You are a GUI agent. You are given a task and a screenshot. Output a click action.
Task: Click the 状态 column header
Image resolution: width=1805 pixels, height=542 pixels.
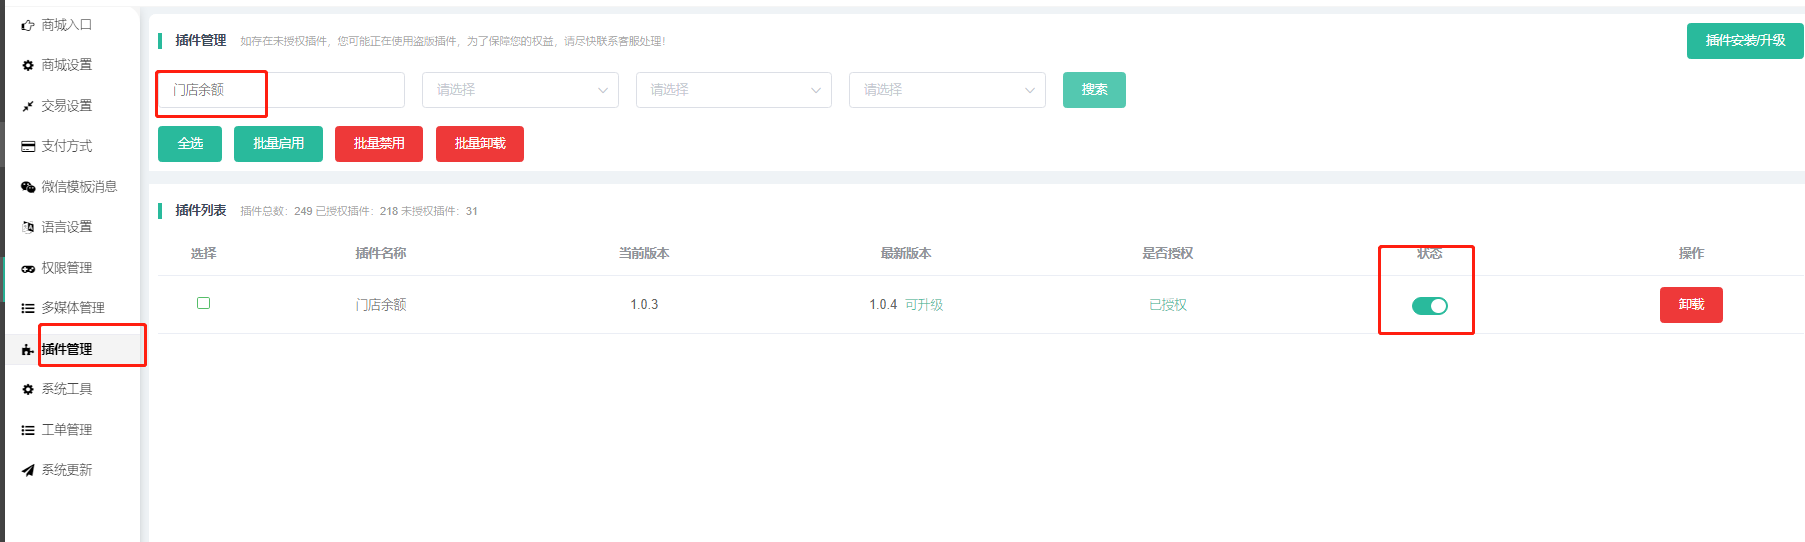1430,254
